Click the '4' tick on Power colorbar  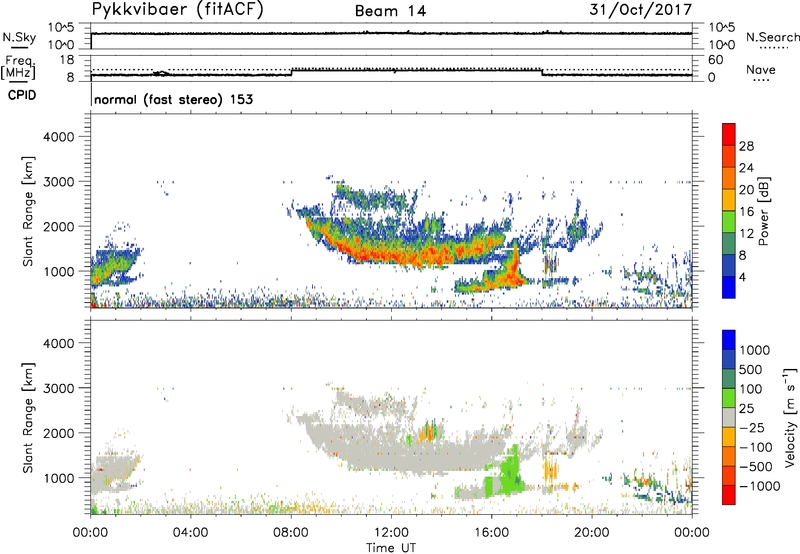[743, 277]
